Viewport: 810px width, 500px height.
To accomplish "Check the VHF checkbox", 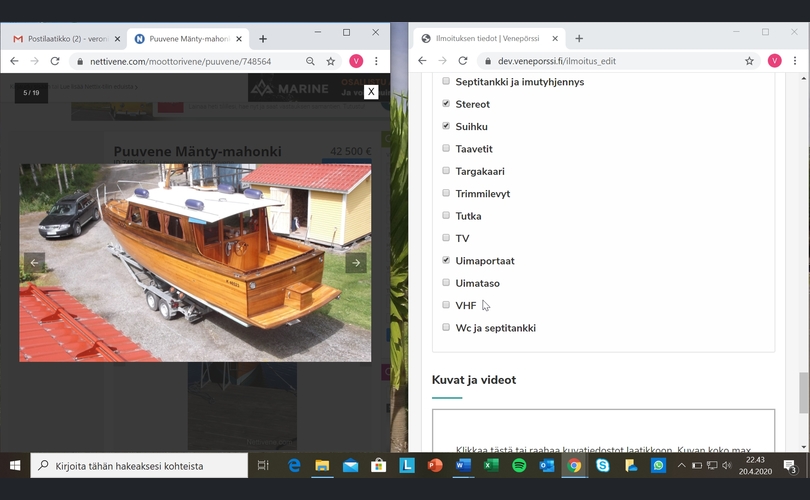I will (446, 305).
